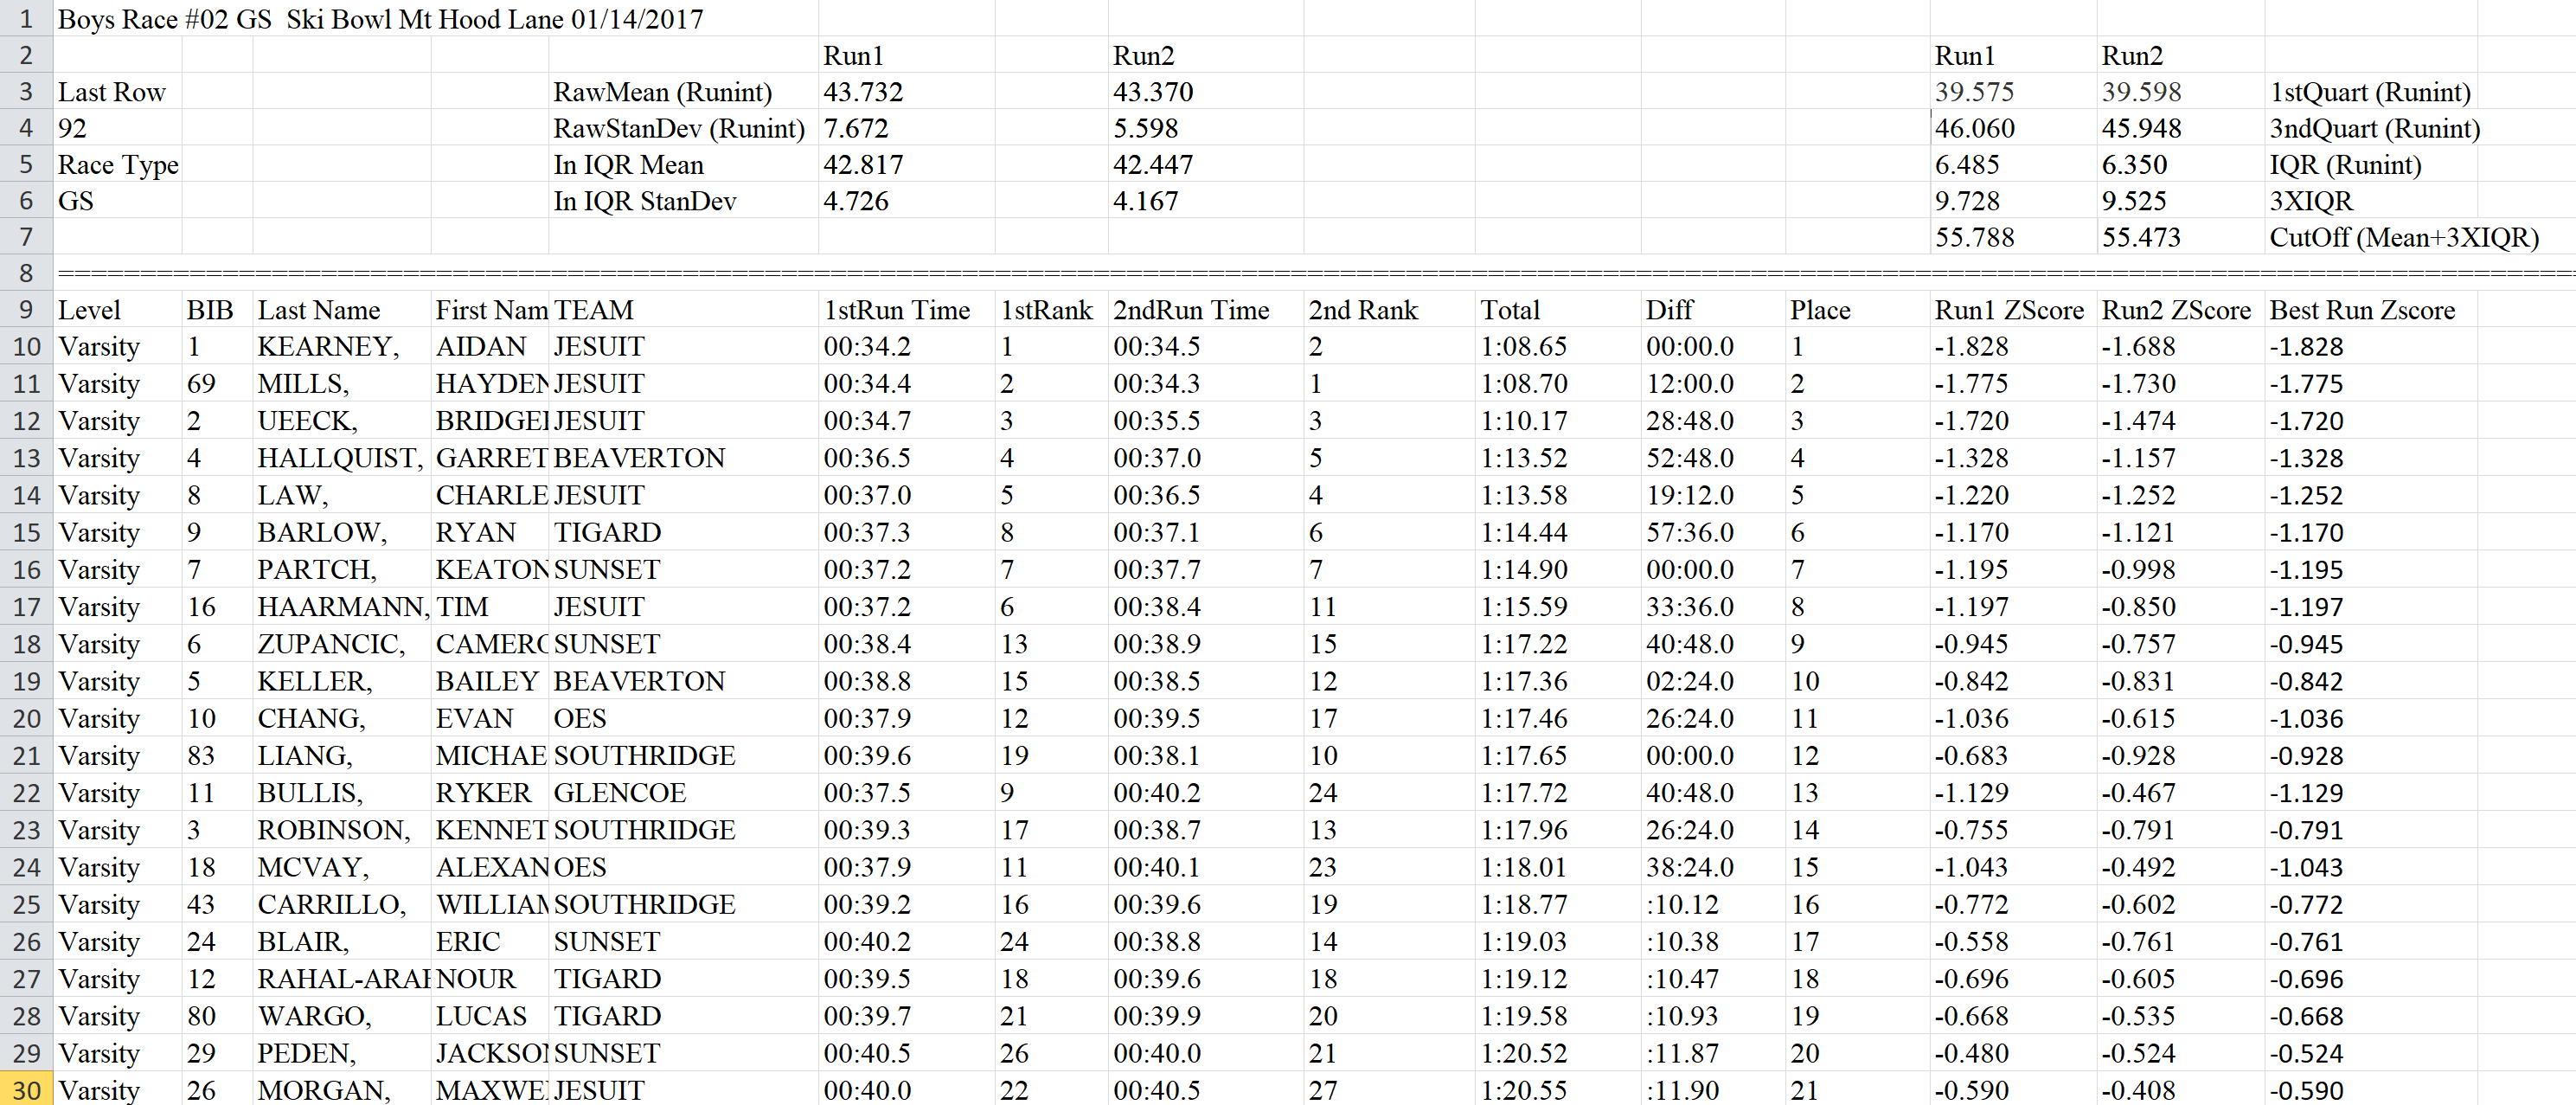Click the Place column header cell

point(1820,310)
